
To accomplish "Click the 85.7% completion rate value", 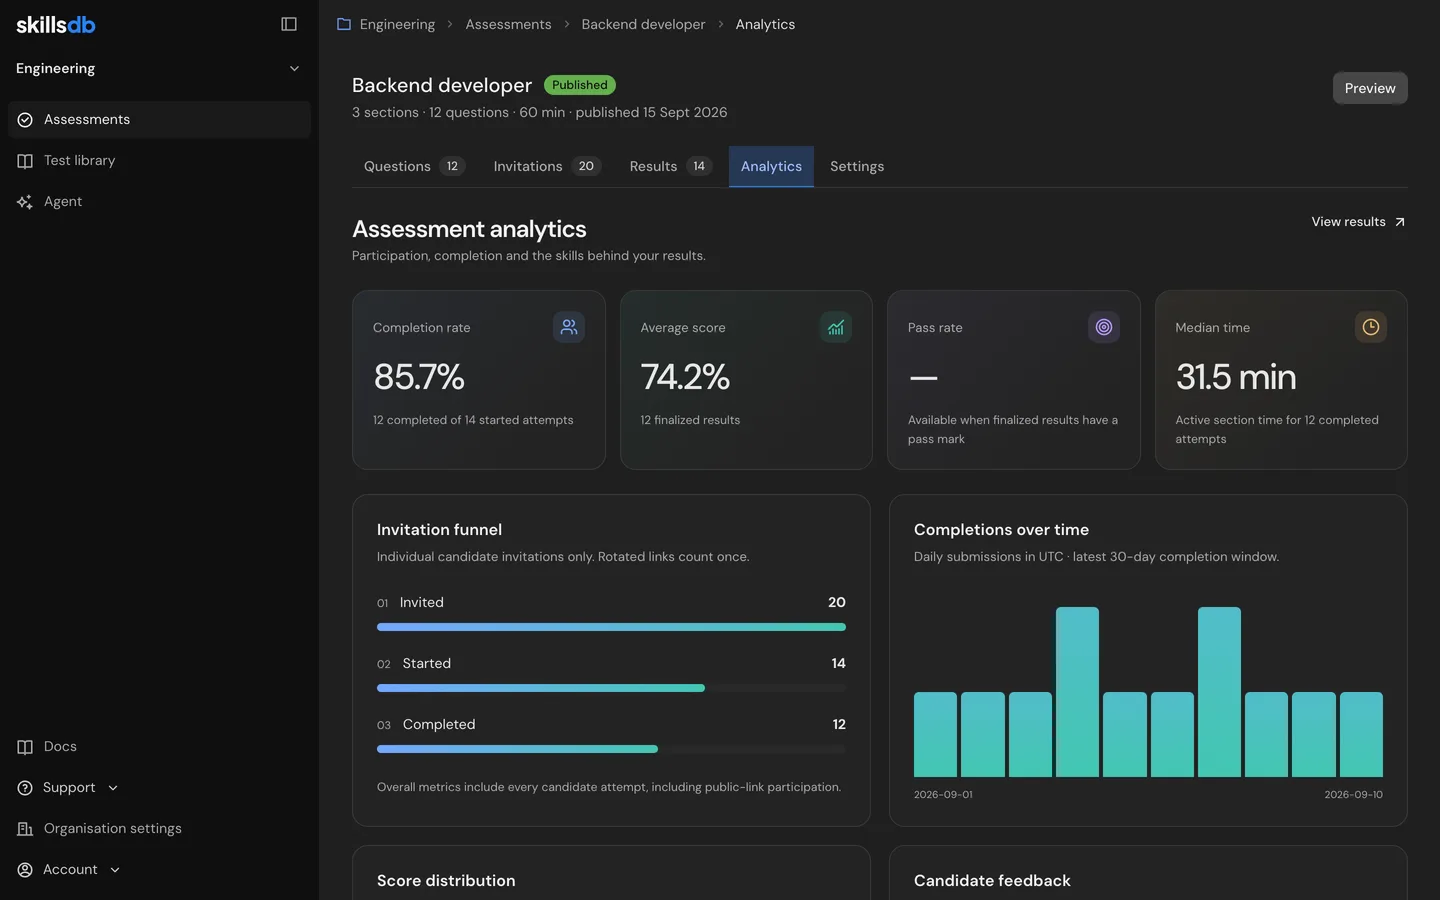I will point(419,377).
